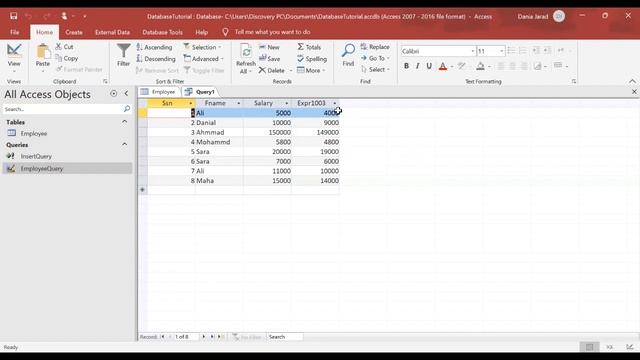Image resolution: width=640 pixels, height=360 pixels.
Task: Open InsertQuery in navigation pane
Action: [36, 156]
